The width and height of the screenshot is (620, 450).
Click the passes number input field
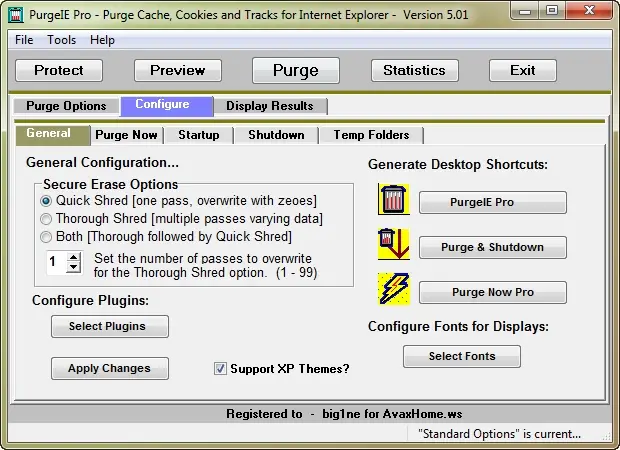pos(57,262)
